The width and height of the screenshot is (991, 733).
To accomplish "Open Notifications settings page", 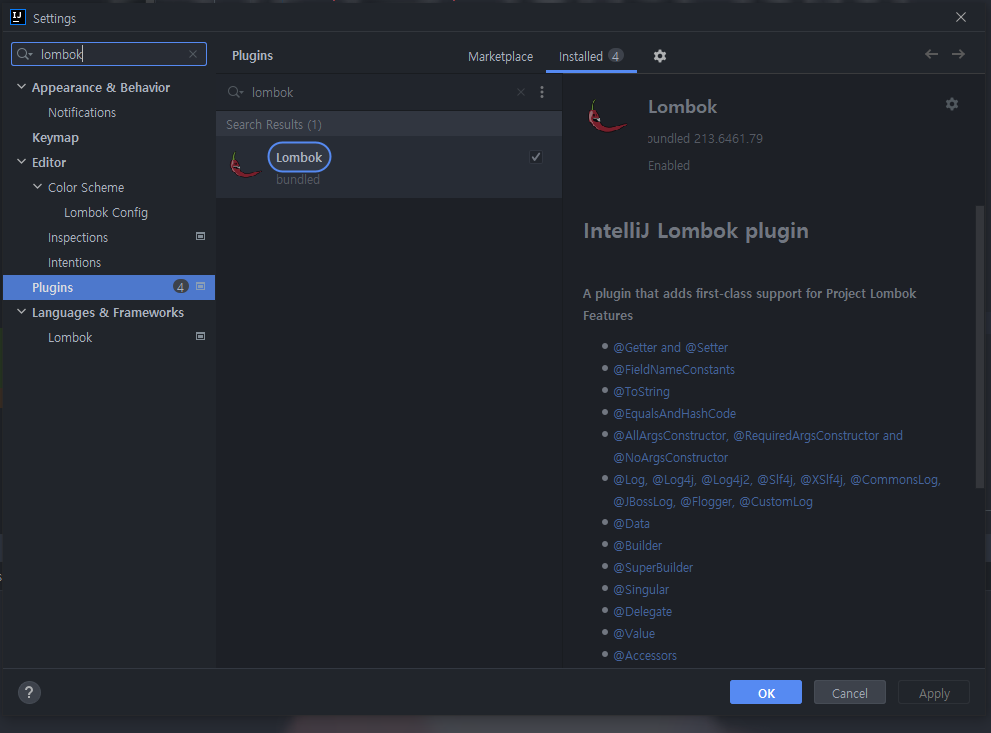I will [x=82, y=112].
